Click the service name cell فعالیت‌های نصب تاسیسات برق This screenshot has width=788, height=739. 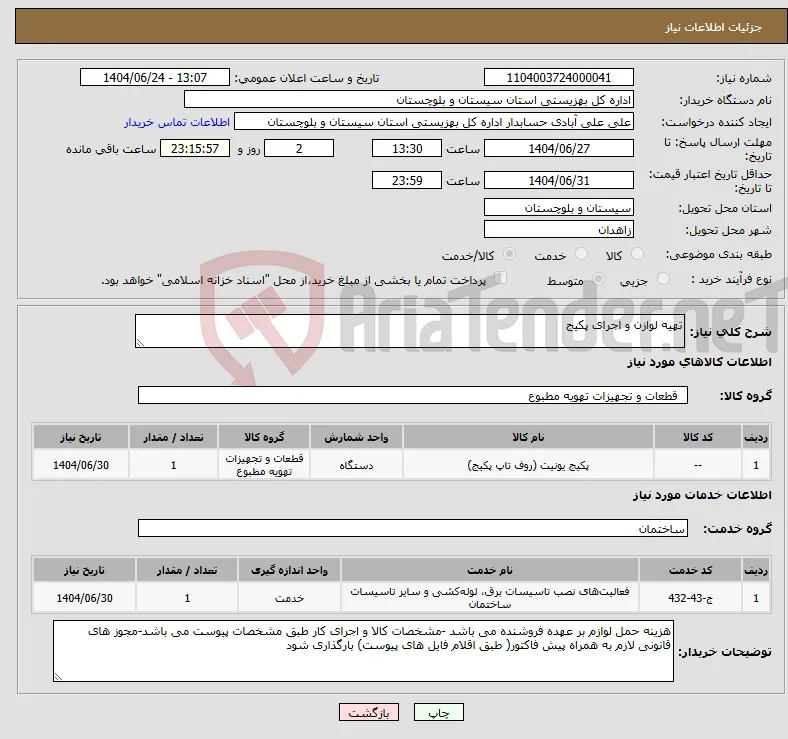489,598
